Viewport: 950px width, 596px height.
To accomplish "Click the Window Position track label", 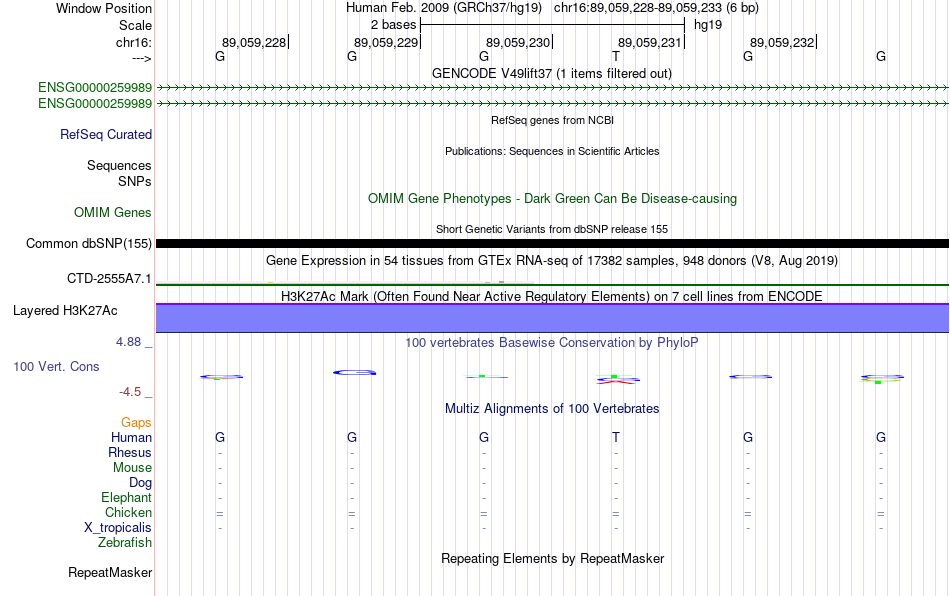I will point(104,8).
